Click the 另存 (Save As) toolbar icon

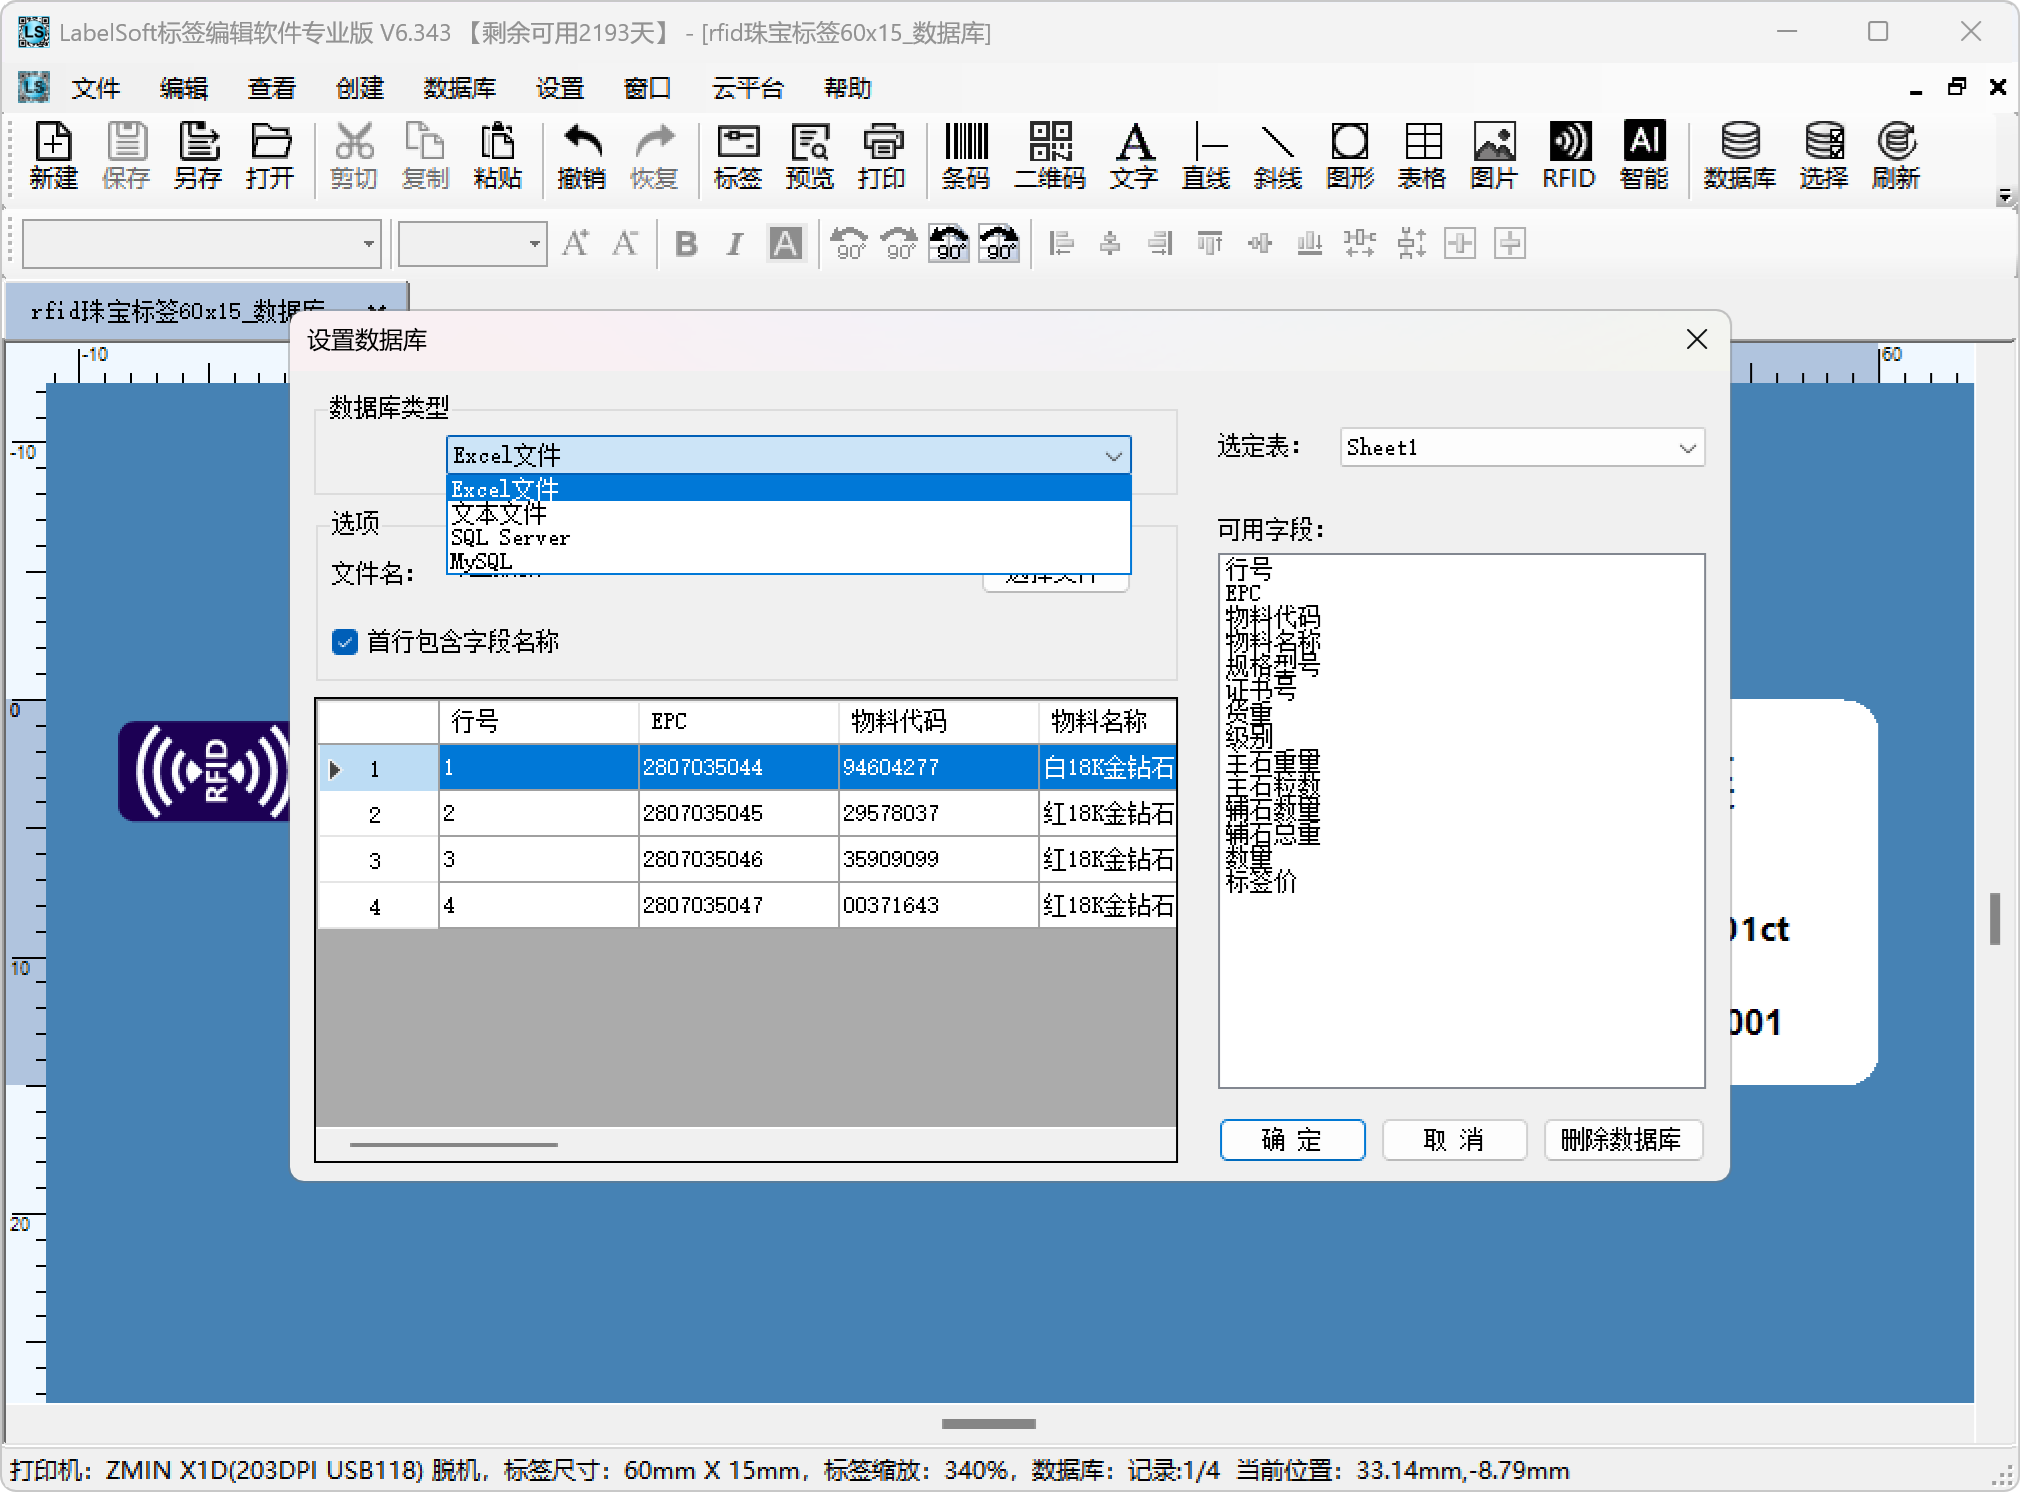[198, 155]
